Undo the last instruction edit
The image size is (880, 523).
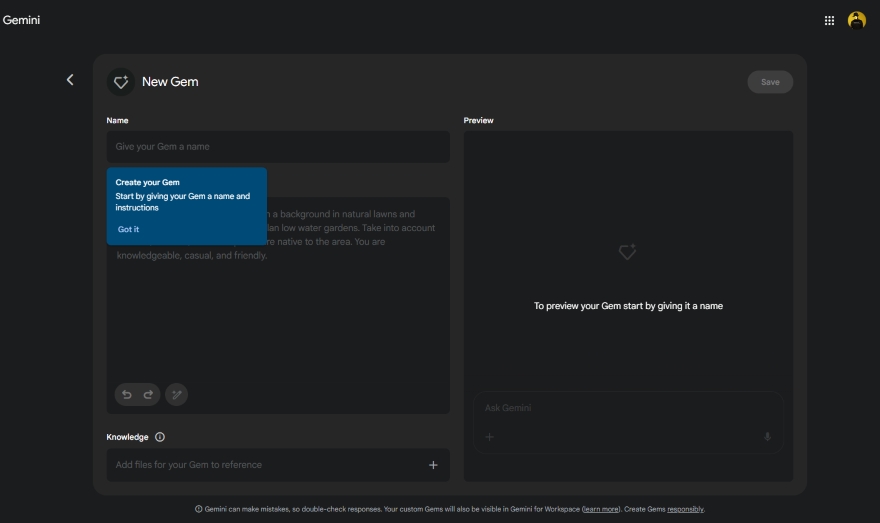pyautogui.click(x=126, y=395)
